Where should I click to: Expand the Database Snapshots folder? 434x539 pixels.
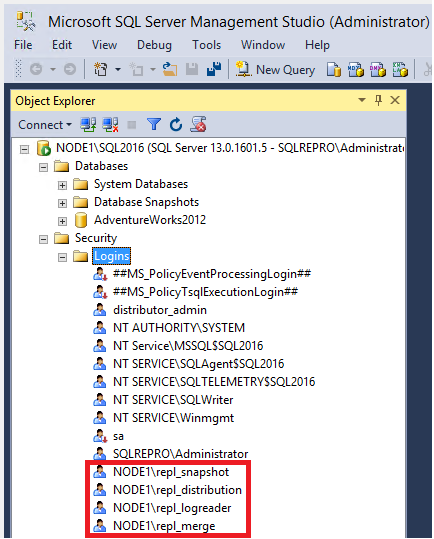click(62, 203)
